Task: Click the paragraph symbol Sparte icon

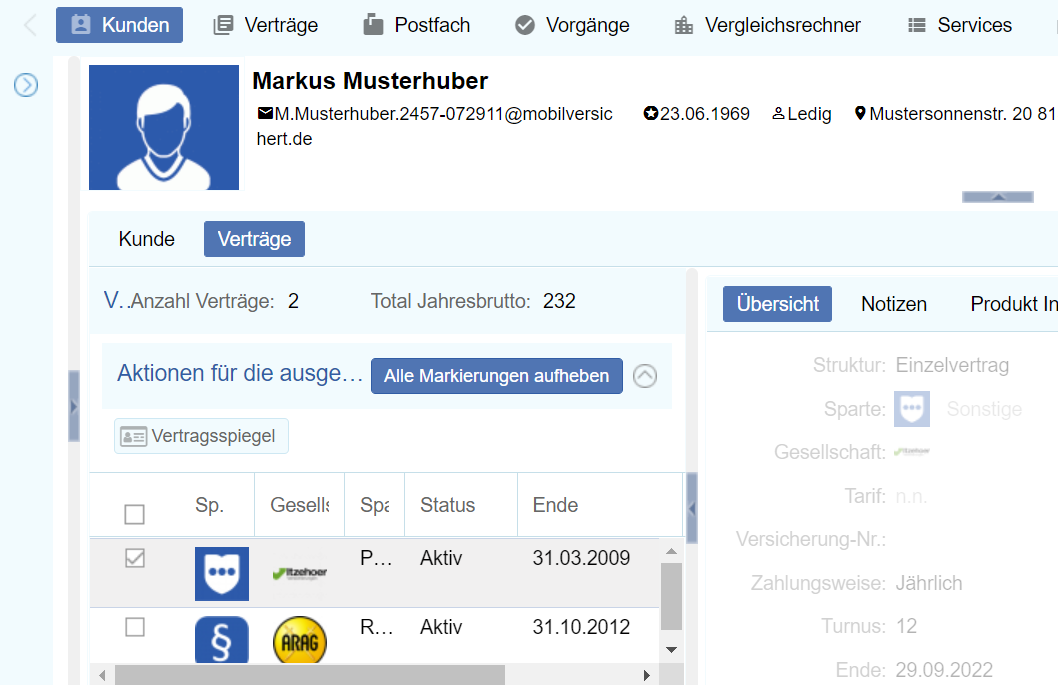Action: click(221, 640)
